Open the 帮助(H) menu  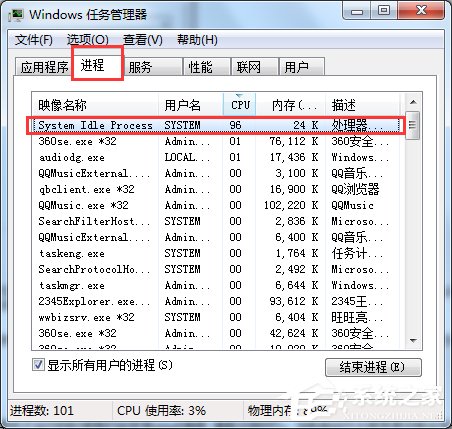tap(197, 40)
